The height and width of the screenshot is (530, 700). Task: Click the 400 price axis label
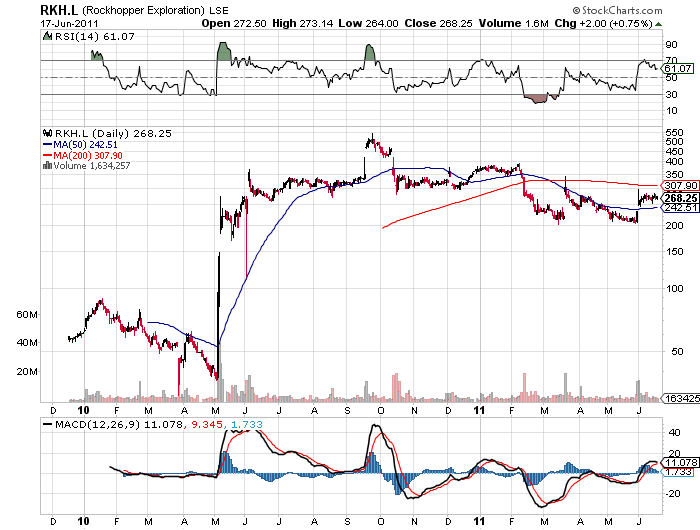point(674,162)
